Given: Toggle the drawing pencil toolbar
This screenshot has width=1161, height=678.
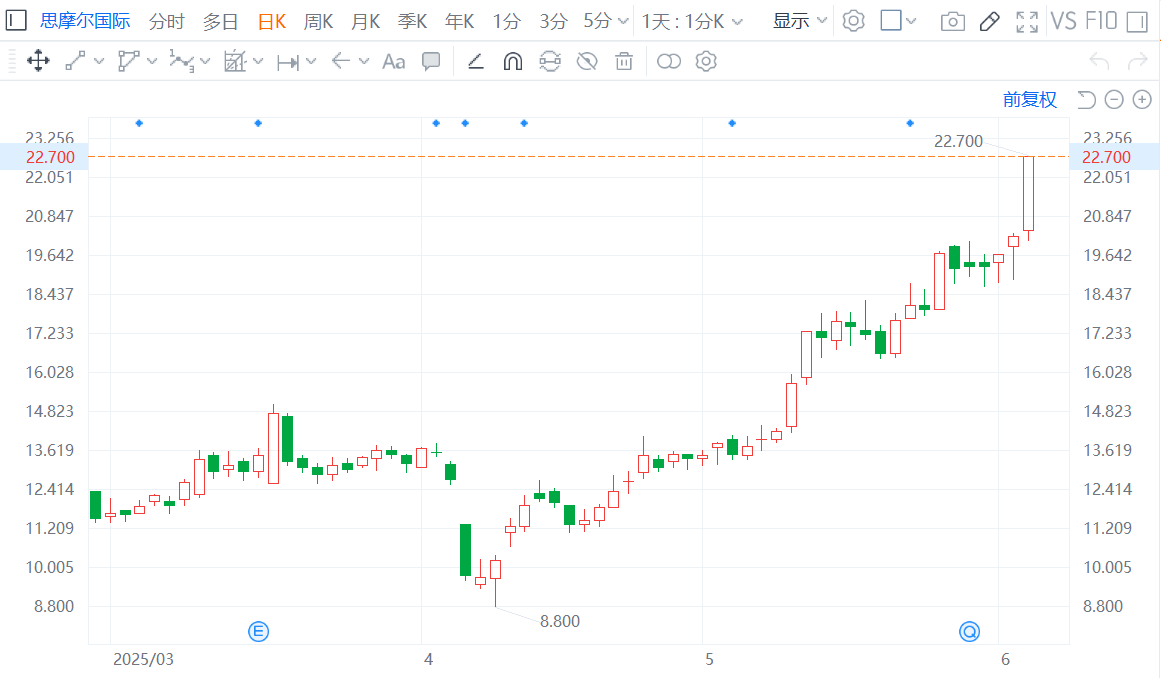Looking at the screenshot, I should pyautogui.click(x=989, y=21).
